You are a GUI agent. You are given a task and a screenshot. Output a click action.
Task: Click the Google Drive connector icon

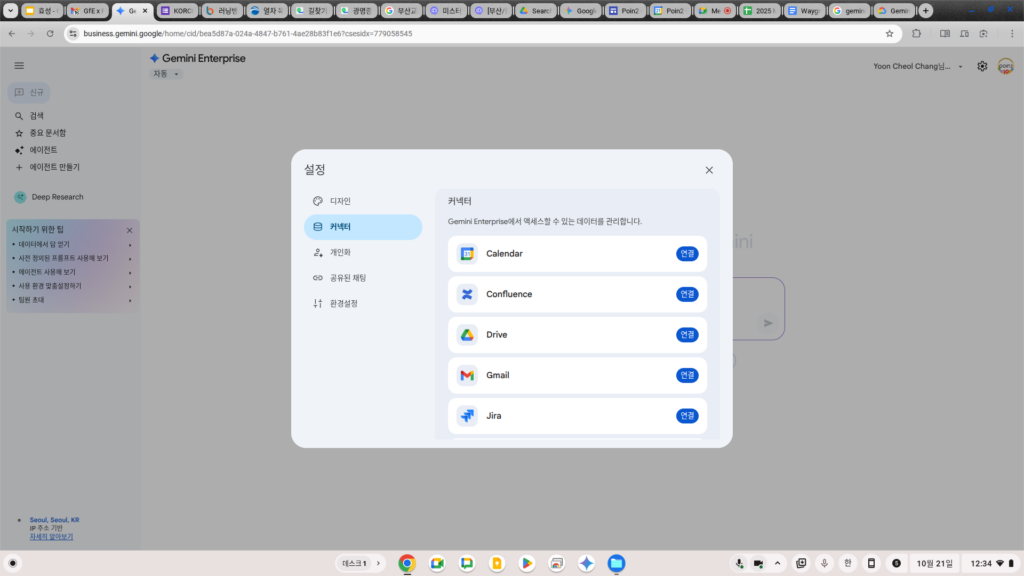[x=467, y=335]
